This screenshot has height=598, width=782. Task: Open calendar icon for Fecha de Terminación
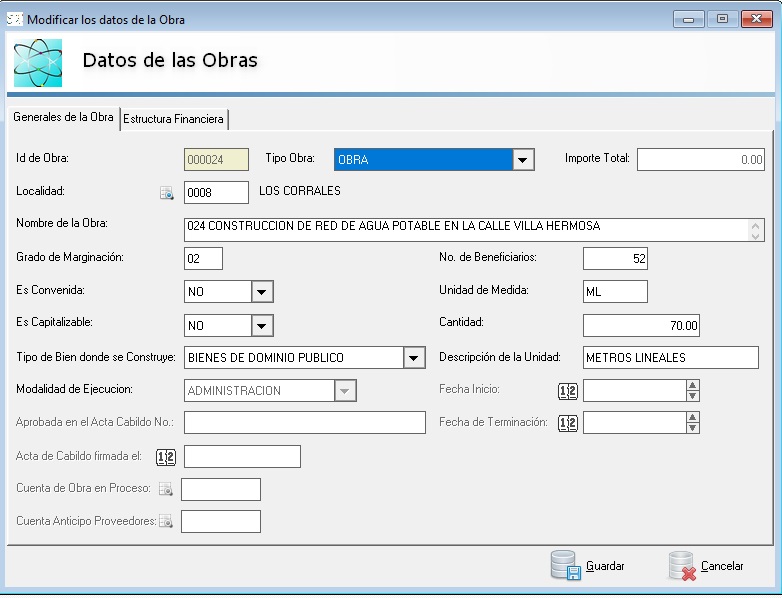(x=567, y=423)
